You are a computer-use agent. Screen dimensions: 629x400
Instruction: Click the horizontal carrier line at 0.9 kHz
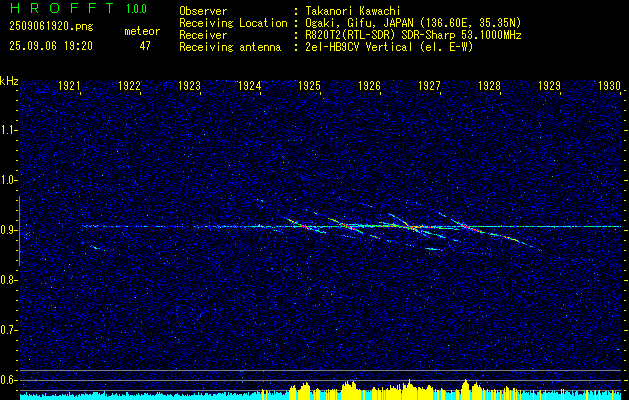tap(351, 227)
